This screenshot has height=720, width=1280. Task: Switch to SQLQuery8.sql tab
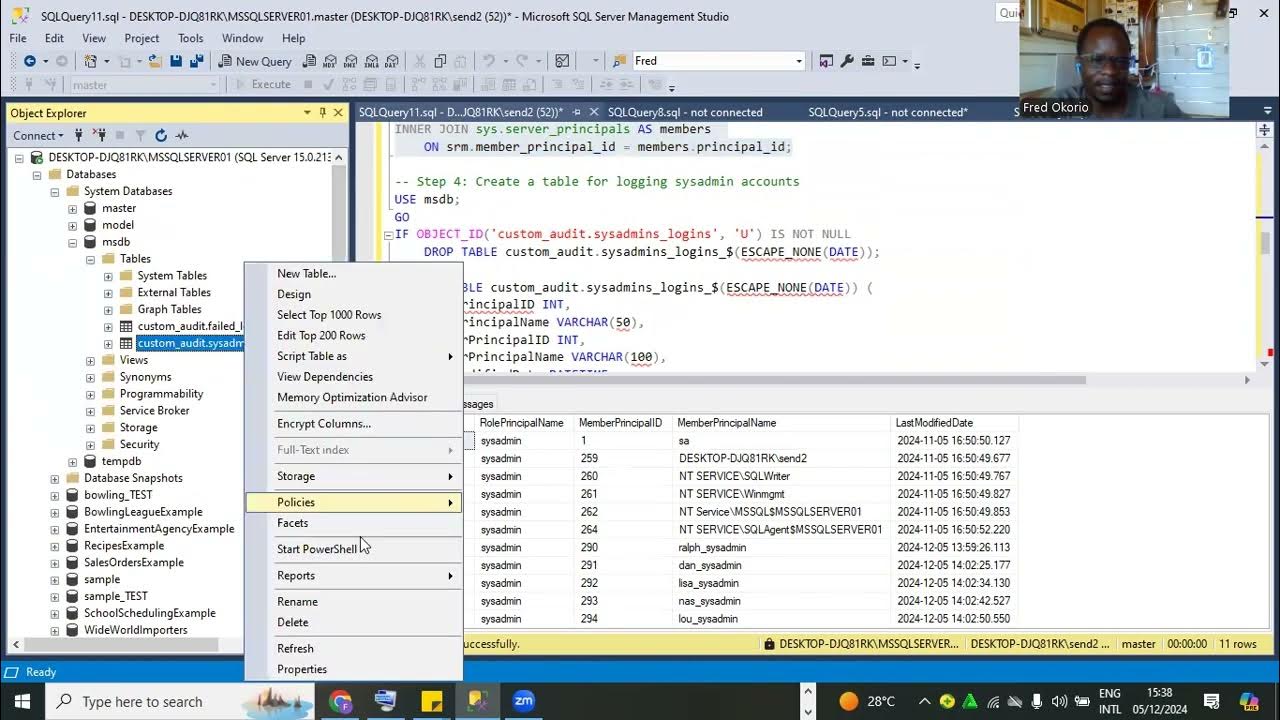[x=685, y=112]
